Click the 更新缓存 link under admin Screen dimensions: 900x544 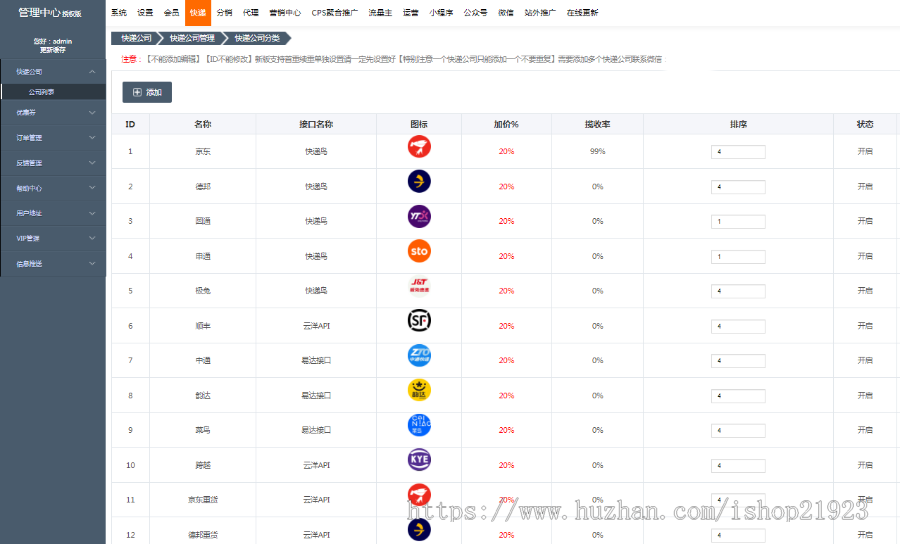tap(53, 49)
